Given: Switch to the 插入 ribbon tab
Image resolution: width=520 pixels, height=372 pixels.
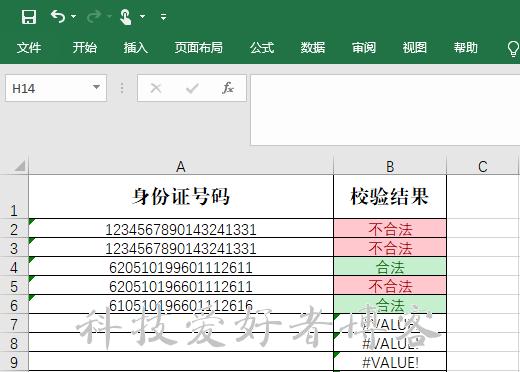Looking at the screenshot, I should (135, 48).
